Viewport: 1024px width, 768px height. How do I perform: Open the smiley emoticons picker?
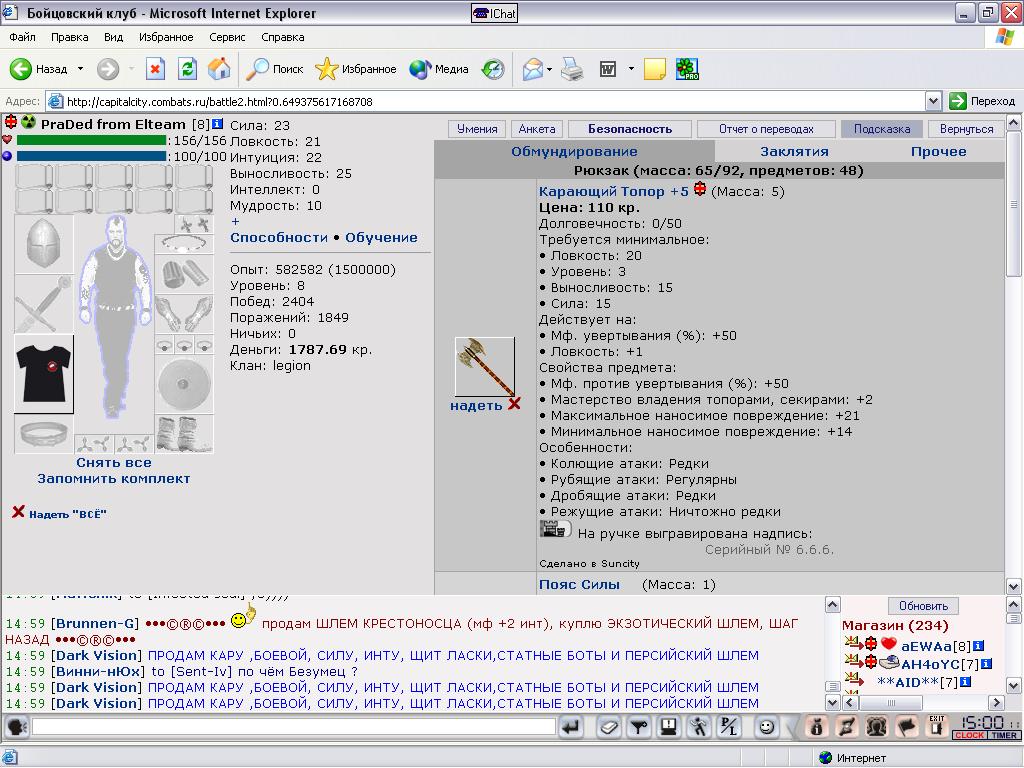(x=767, y=726)
